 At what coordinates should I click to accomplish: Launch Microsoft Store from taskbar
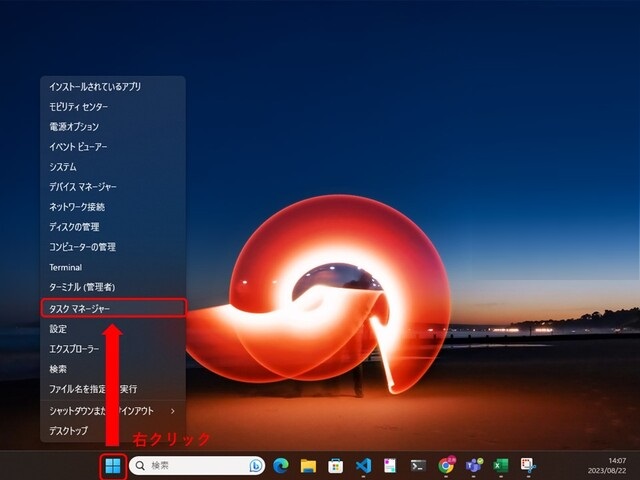coord(336,465)
